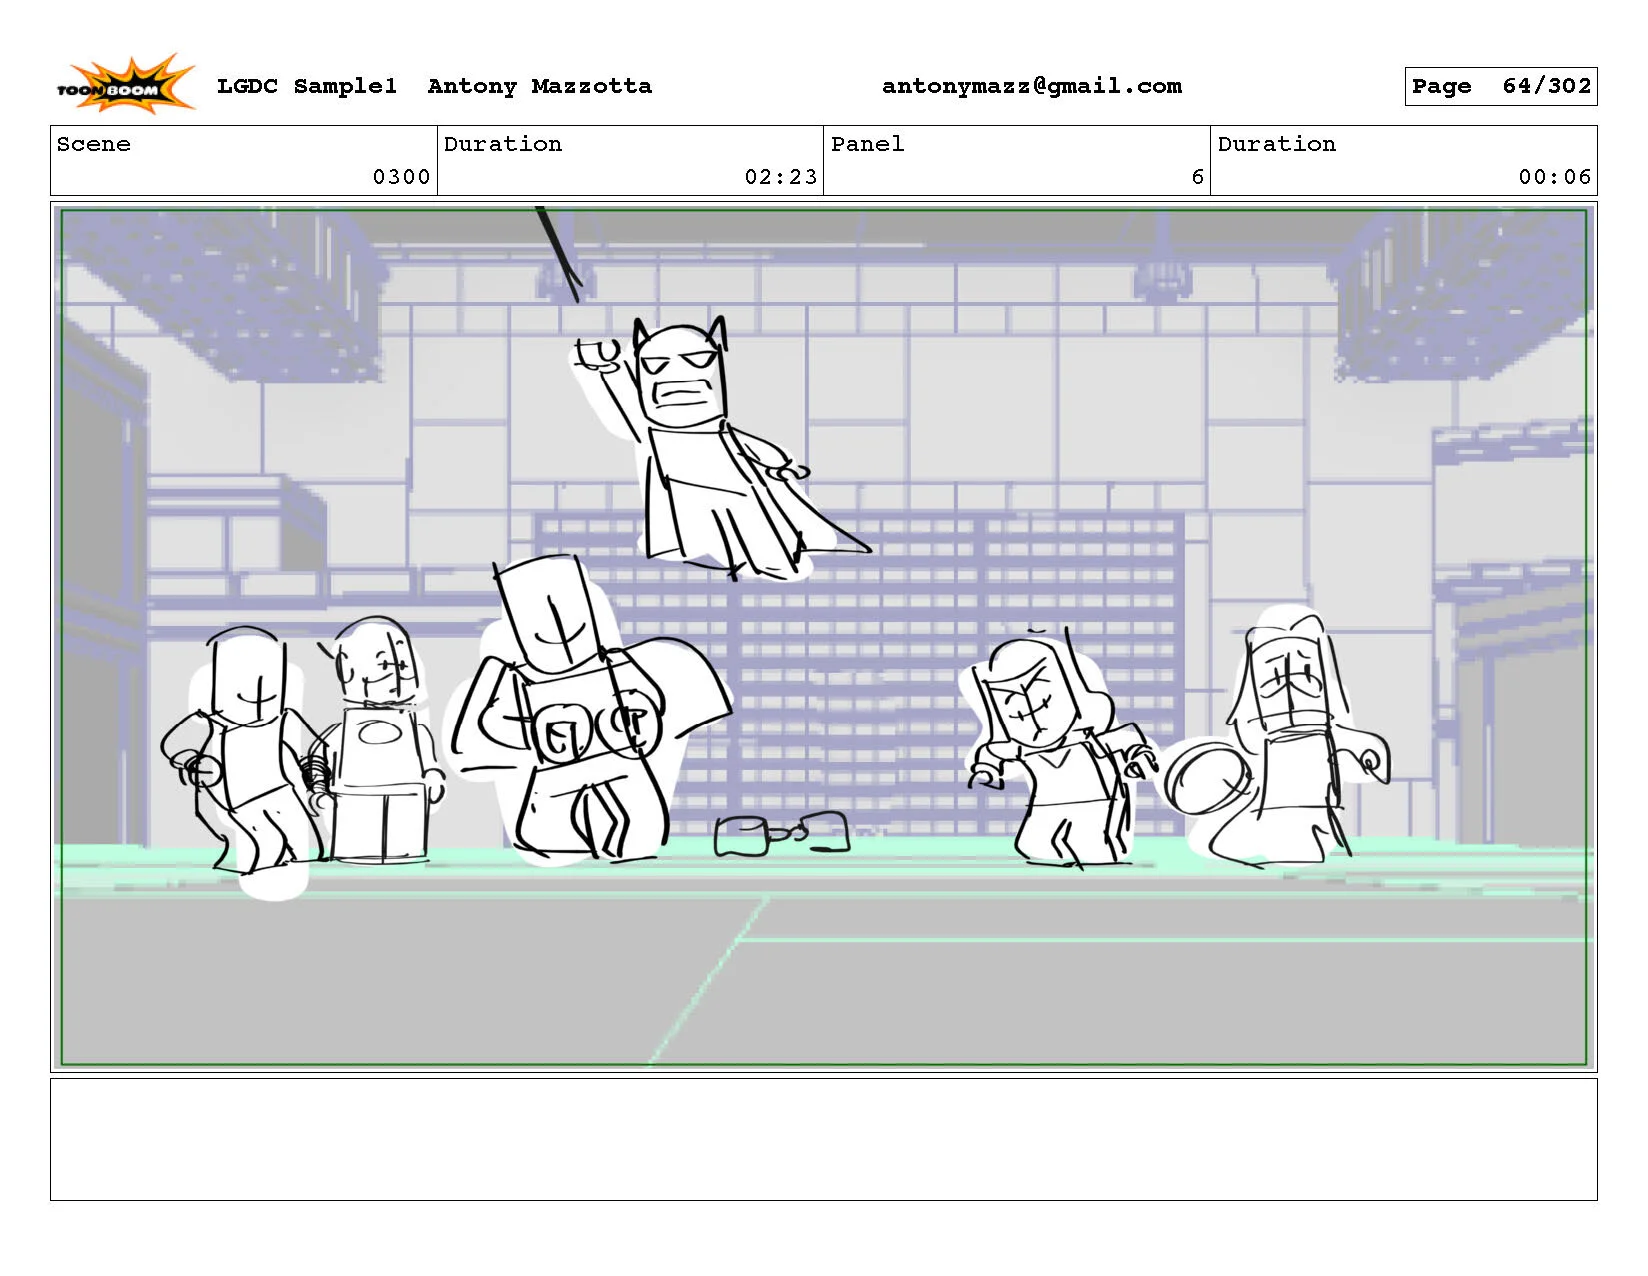The height and width of the screenshot is (1276, 1648).
Task: Select the author name 'Antony Mazzotta'
Action: click(x=540, y=86)
